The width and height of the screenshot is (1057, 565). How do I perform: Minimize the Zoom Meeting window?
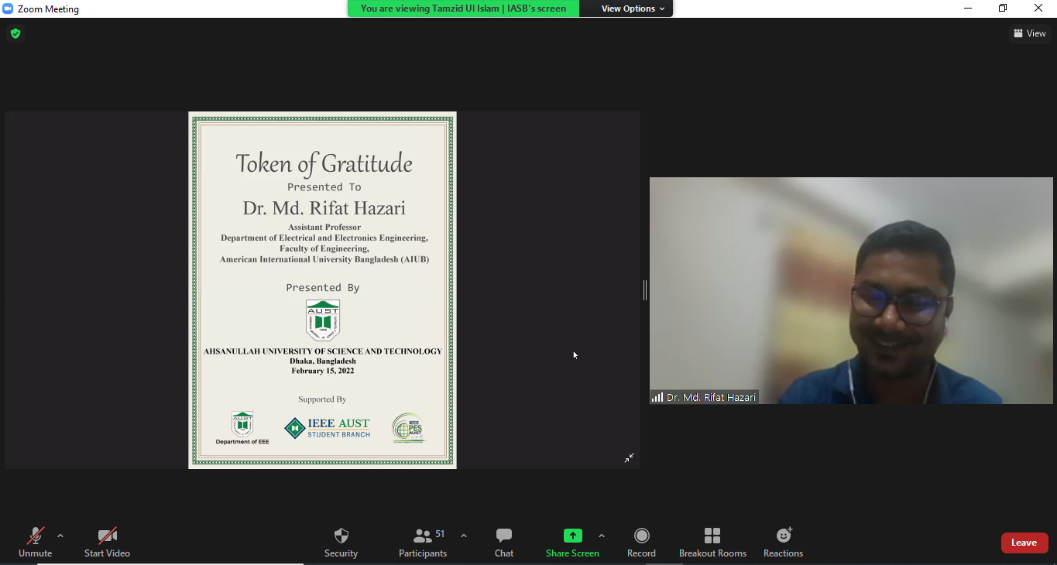click(x=967, y=8)
